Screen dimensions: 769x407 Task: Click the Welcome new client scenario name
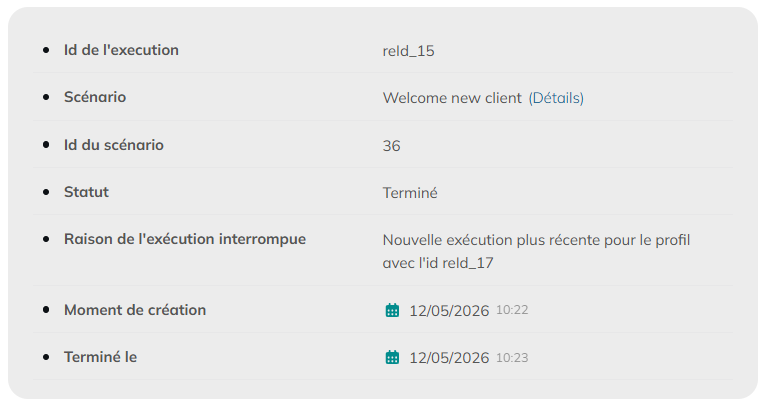point(452,98)
